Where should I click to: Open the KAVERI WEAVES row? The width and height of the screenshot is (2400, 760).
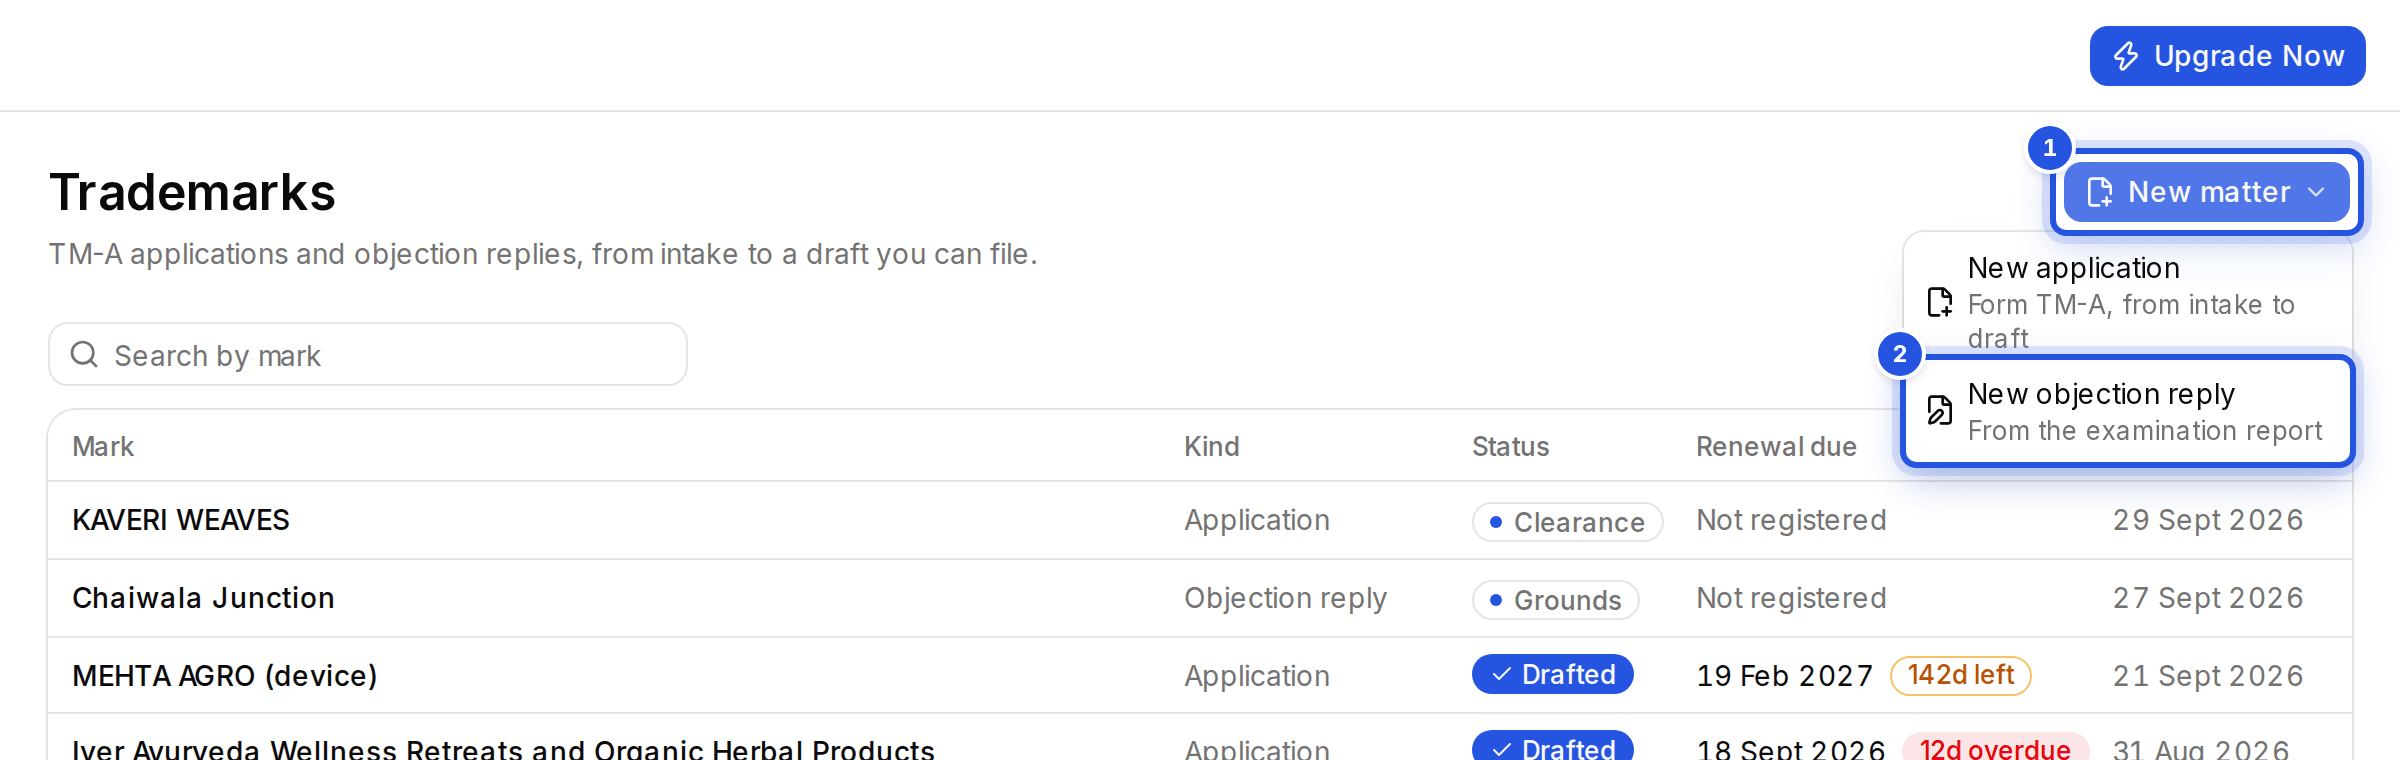(1200, 520)
